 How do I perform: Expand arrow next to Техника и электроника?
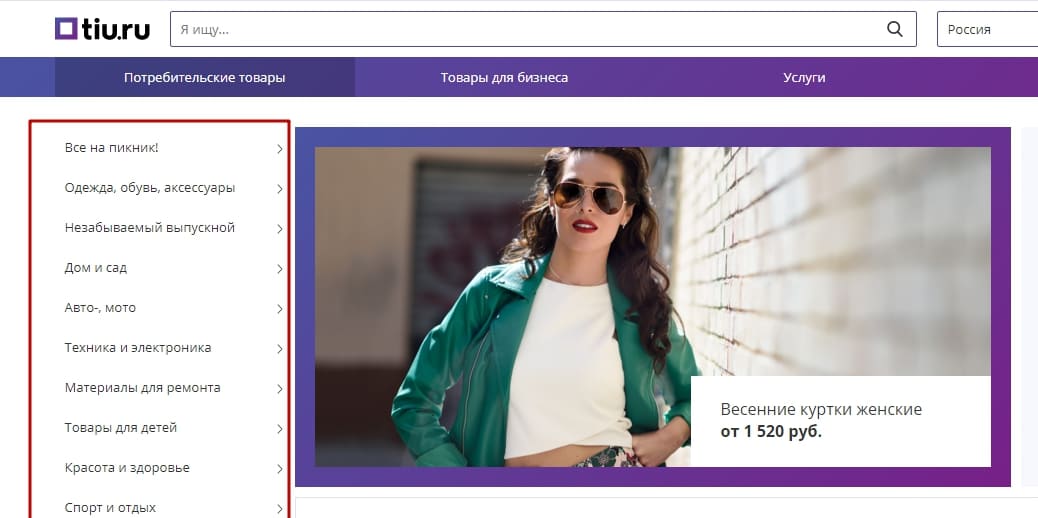coord(280,349)
